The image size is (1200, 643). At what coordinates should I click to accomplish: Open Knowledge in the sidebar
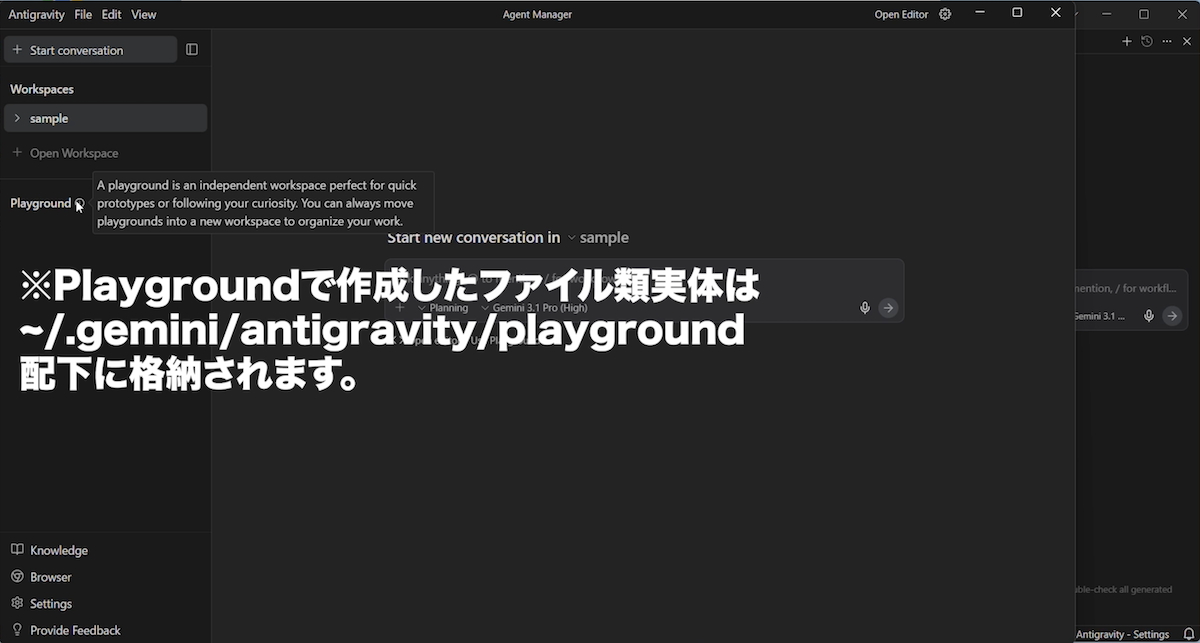[x=58, y=550]
